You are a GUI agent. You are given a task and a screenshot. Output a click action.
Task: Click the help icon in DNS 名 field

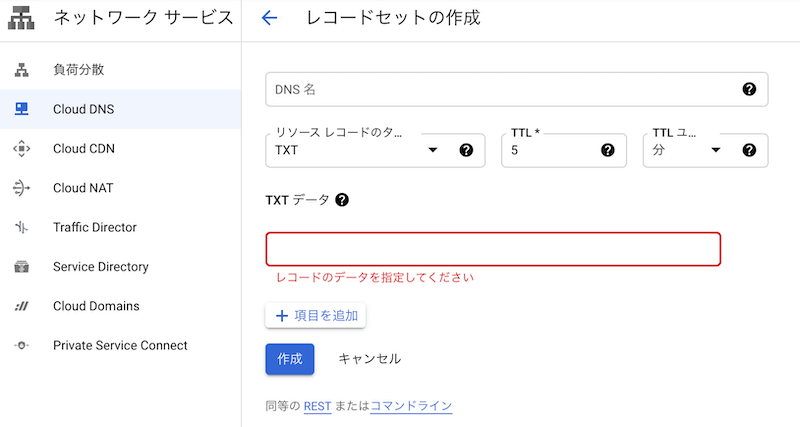749,89
